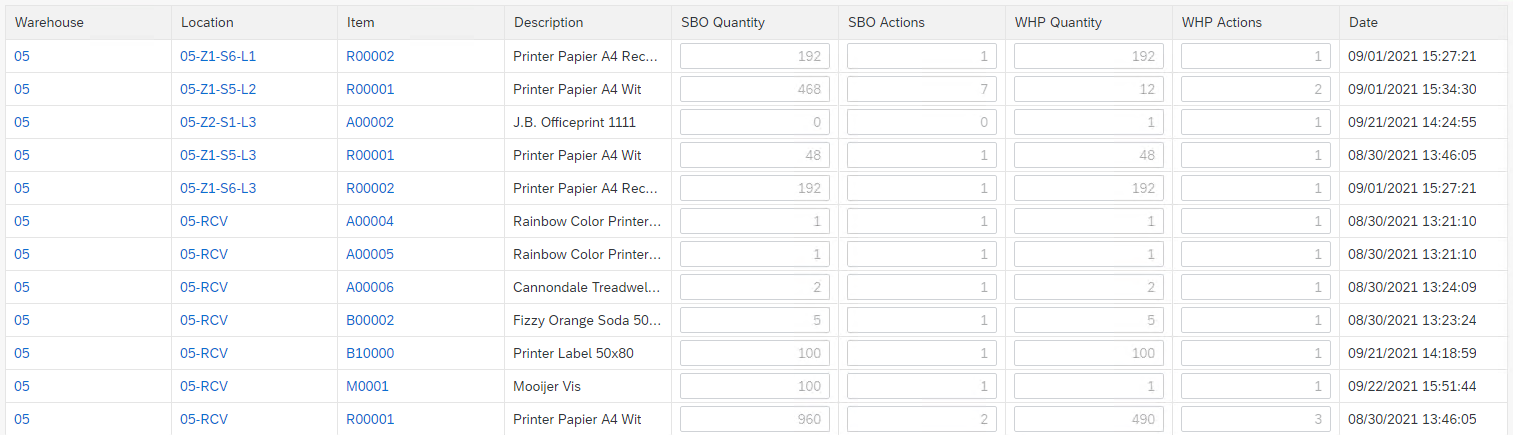This screenshot has width=1513, height=435.
Task: Select the SBO Quantity column header
Action: (723, 23)
